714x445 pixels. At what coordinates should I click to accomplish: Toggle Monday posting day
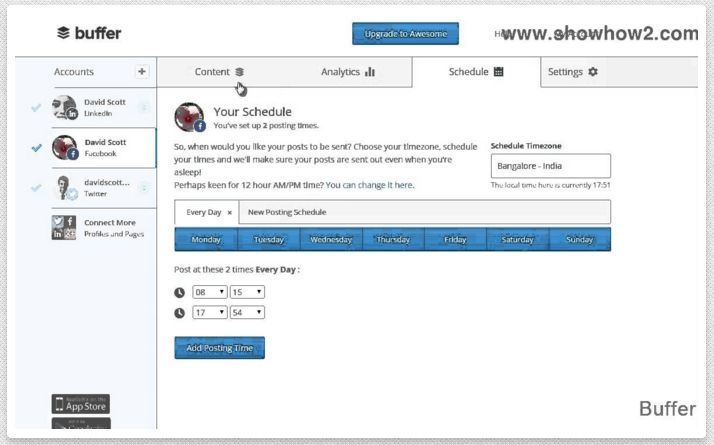point(206,240)
